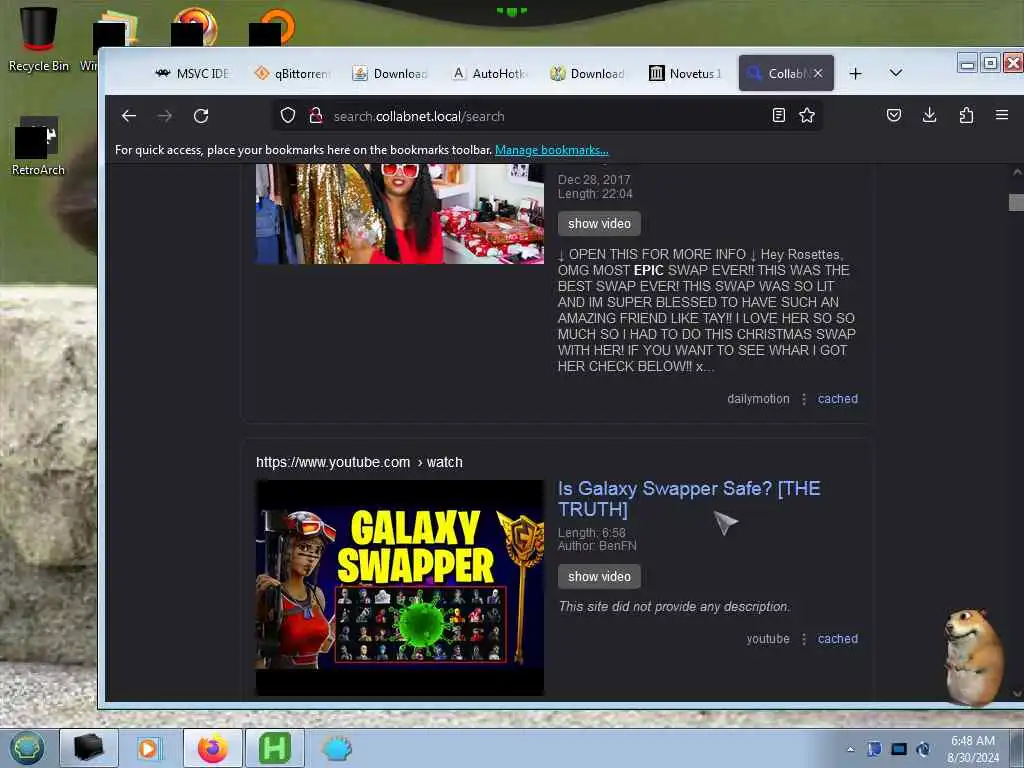Switch to the Novetus tab

tap(686, 74)
